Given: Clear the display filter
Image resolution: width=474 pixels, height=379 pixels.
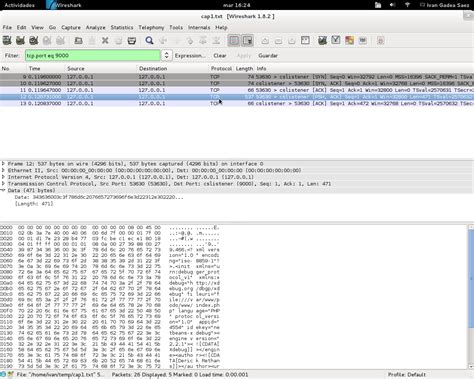Looking at the screenshot, I should [x=220, y=56].
